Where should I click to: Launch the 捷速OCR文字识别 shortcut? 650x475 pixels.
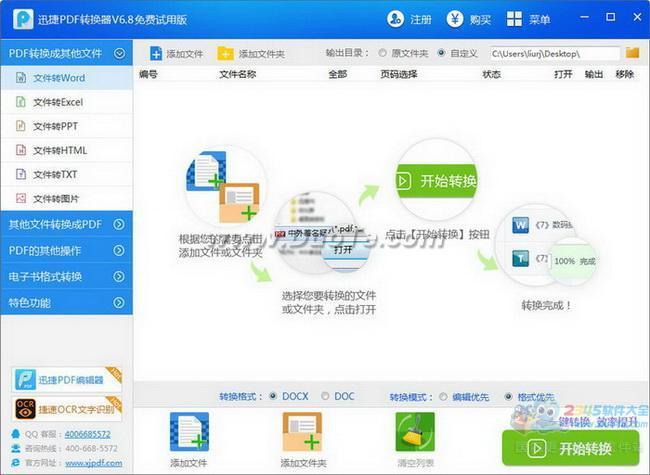(66, 408)
